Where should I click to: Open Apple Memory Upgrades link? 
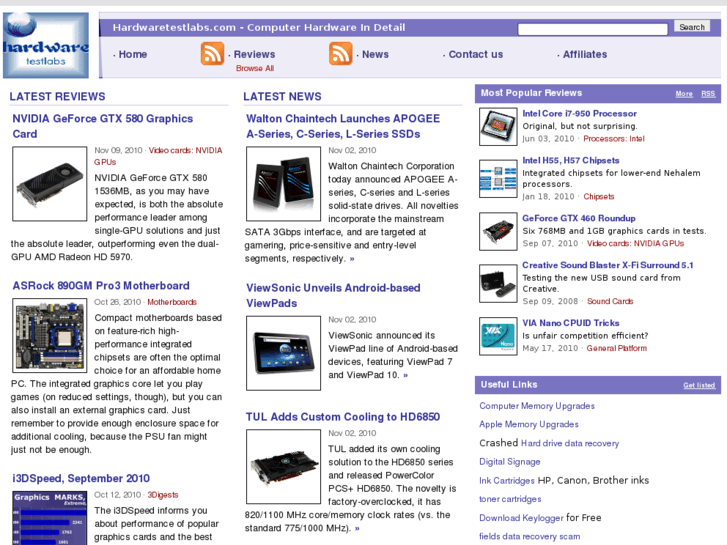coord(529,425)
